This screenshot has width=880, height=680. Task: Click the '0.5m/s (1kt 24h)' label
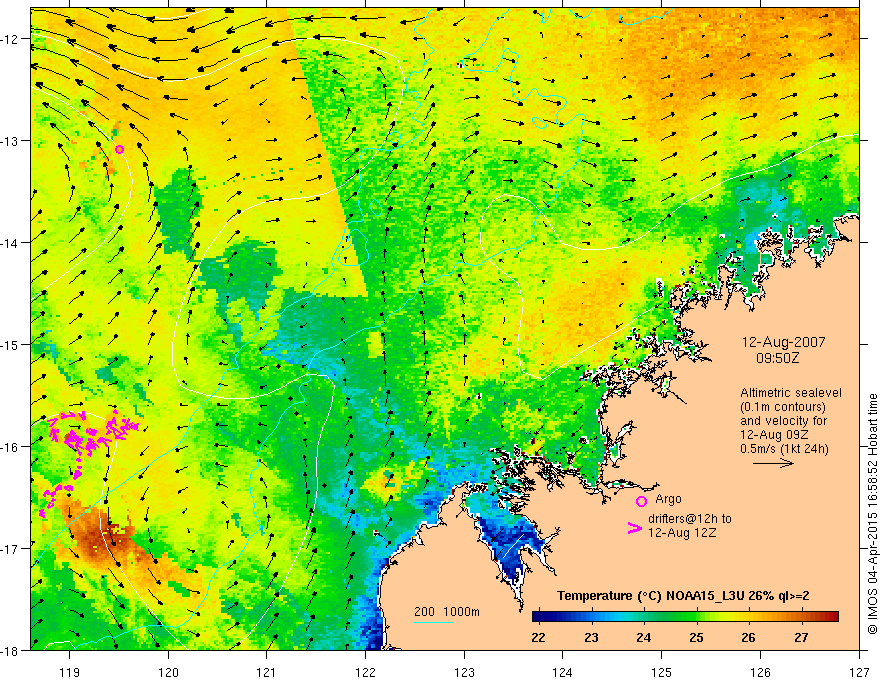(x=784, y=448)
